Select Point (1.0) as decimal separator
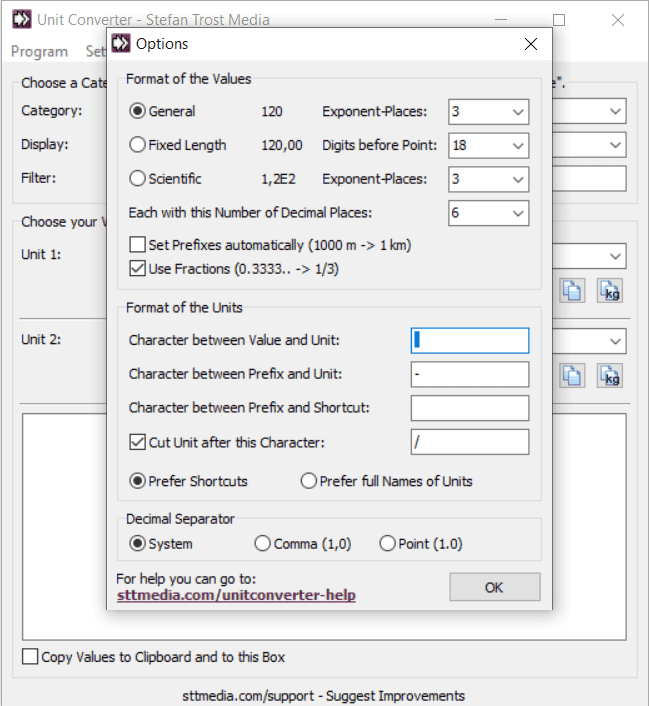Screen dimensions: 649x706 point(388,544)
